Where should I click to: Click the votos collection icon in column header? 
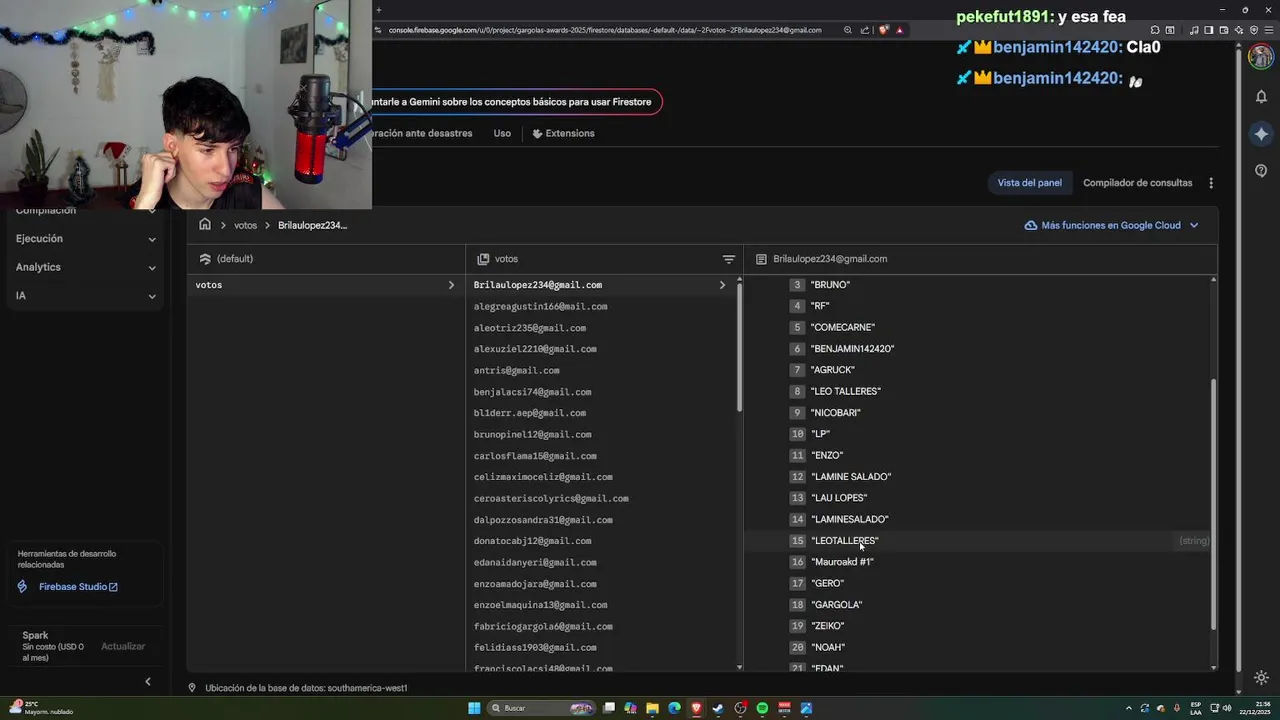point(483,259)
